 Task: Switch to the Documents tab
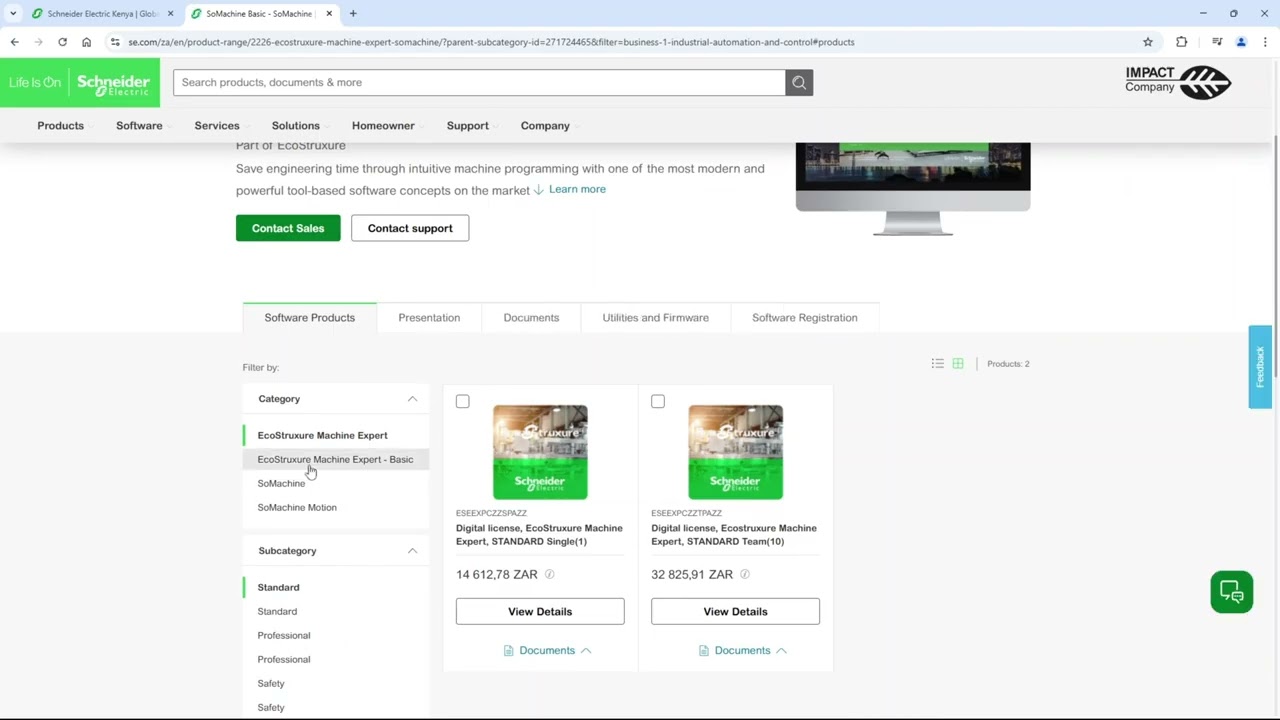531,317
